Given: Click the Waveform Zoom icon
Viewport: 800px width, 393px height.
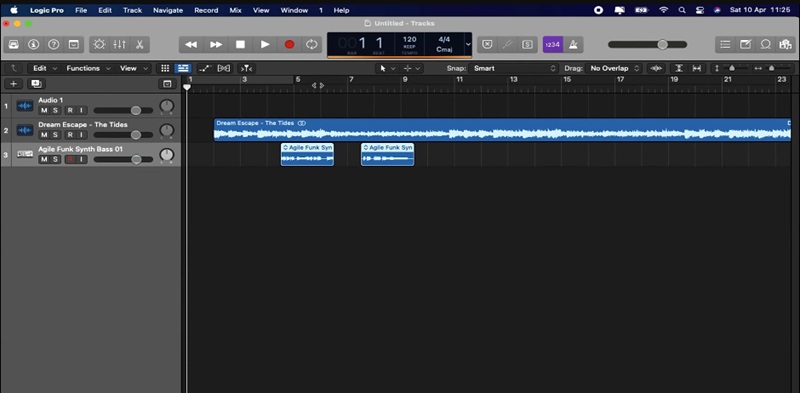Looking at the screenshot, I should pos(657,68).
